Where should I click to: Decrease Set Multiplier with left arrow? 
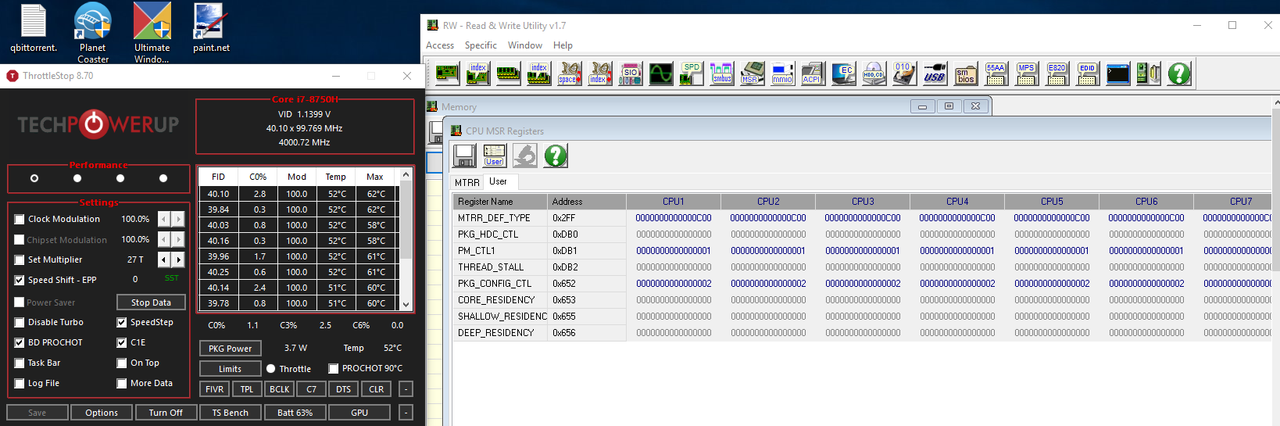coord(165,260)
